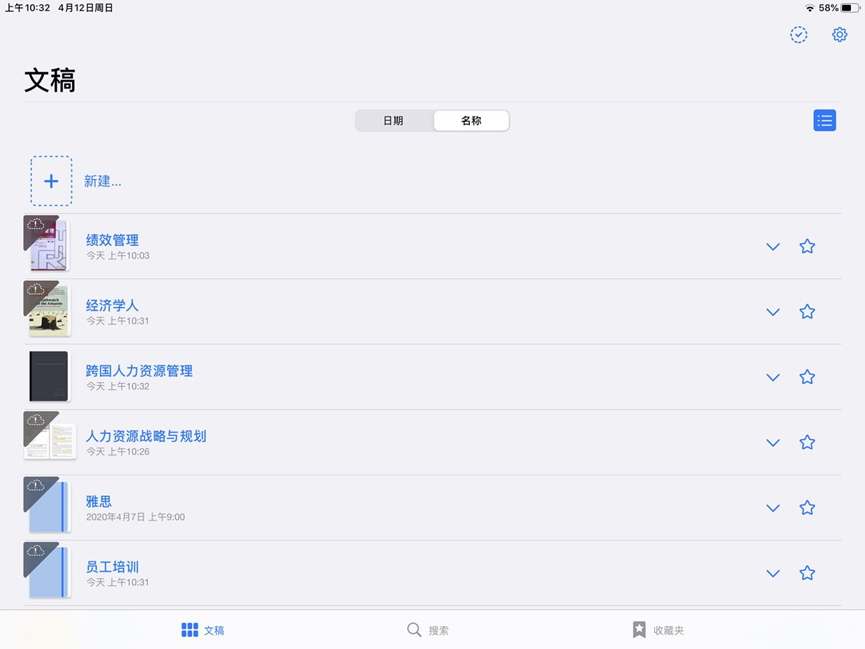This screenshot has height=649, width=865.
Task: Tap the dashed plus icon to create new
Action: (x=51, y=181)
